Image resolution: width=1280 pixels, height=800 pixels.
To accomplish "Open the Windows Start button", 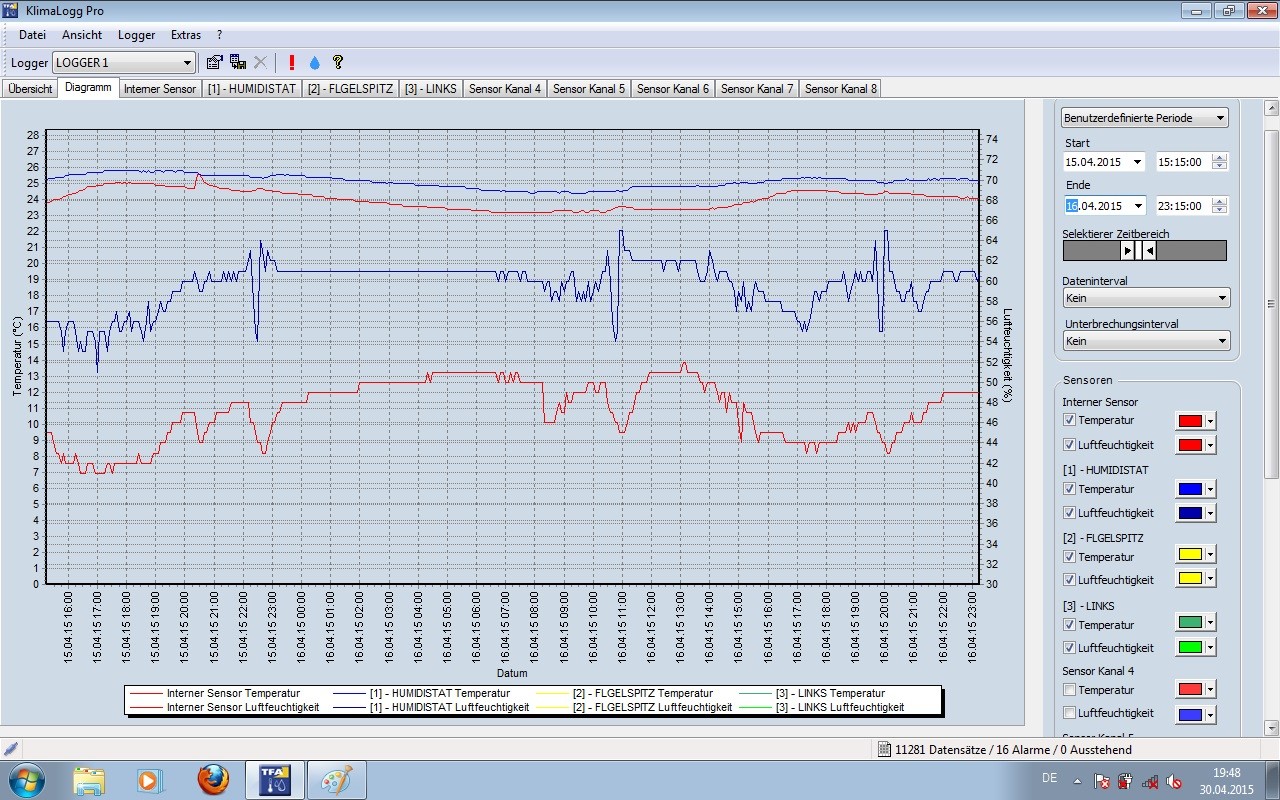I will coord(27,780).
